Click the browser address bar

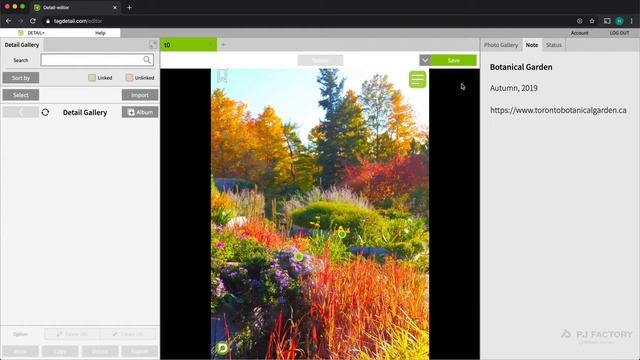point(306,21)
